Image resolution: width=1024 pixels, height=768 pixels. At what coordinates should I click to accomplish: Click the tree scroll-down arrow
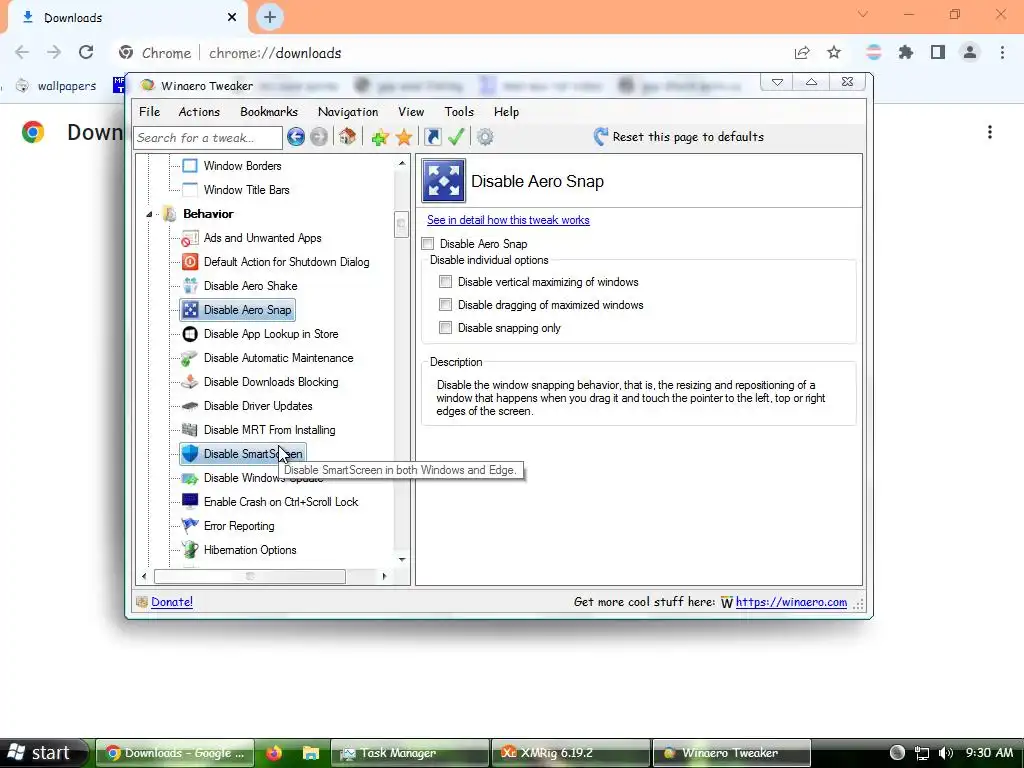coord(402,560)
